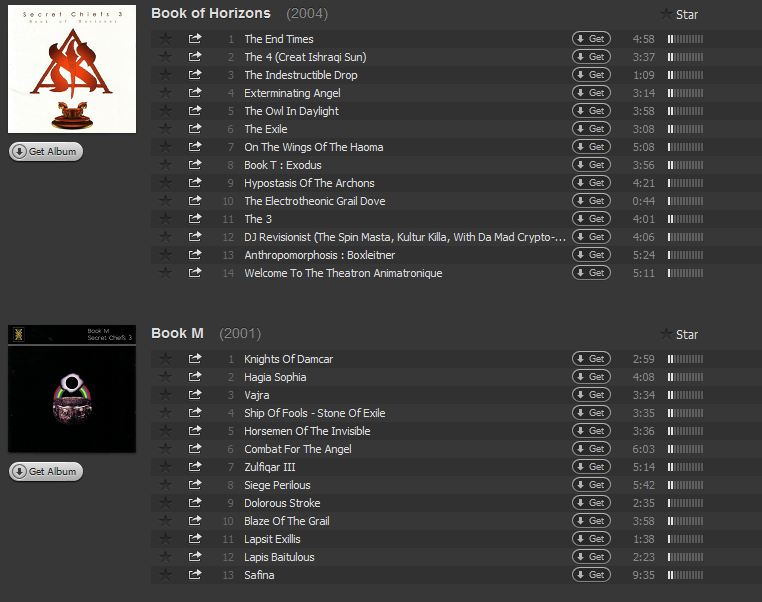
Task: Toggle star on Exterminating Angel track
Action: pos(166,93)
